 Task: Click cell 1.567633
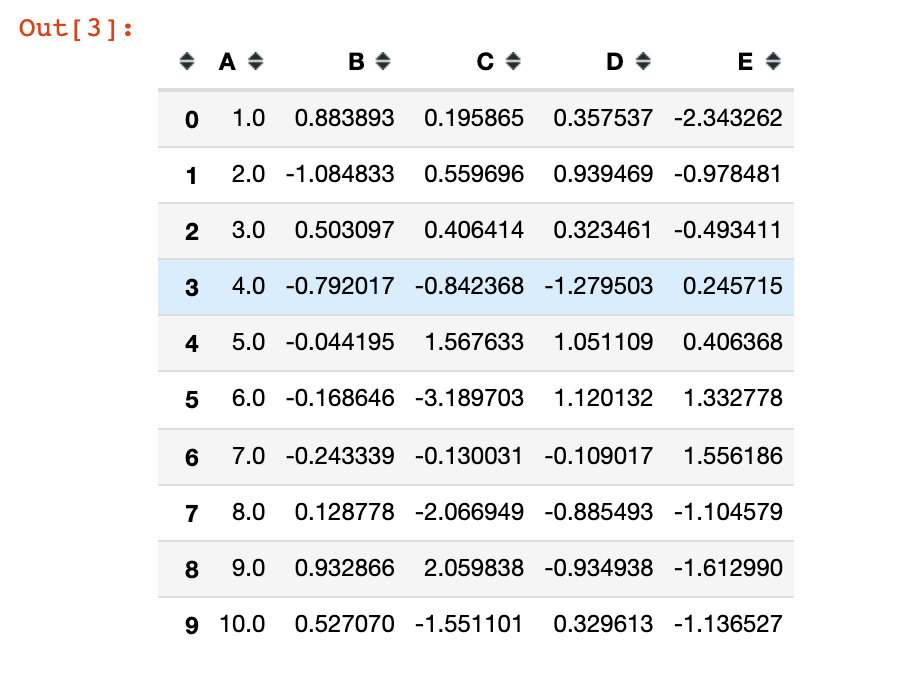(474, 342)
